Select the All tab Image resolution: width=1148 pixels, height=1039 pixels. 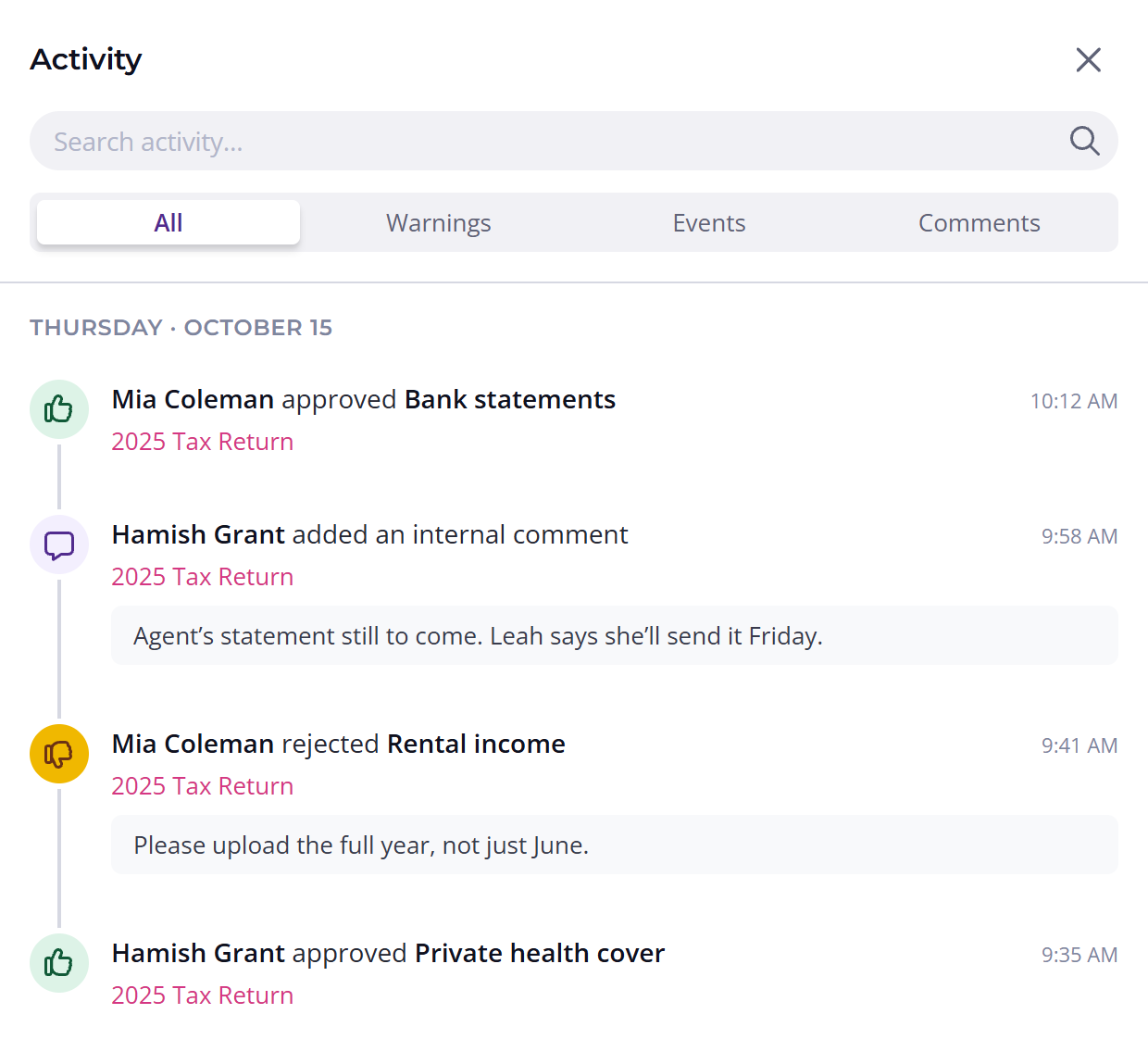pos(168,223)
